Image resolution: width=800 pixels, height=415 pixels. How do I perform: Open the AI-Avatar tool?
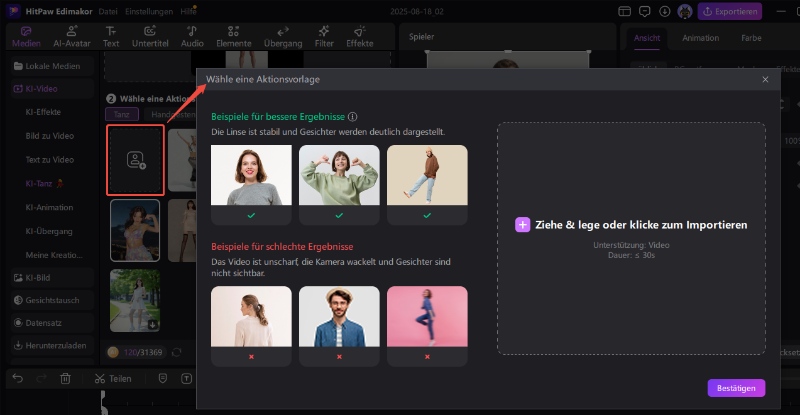72,37
